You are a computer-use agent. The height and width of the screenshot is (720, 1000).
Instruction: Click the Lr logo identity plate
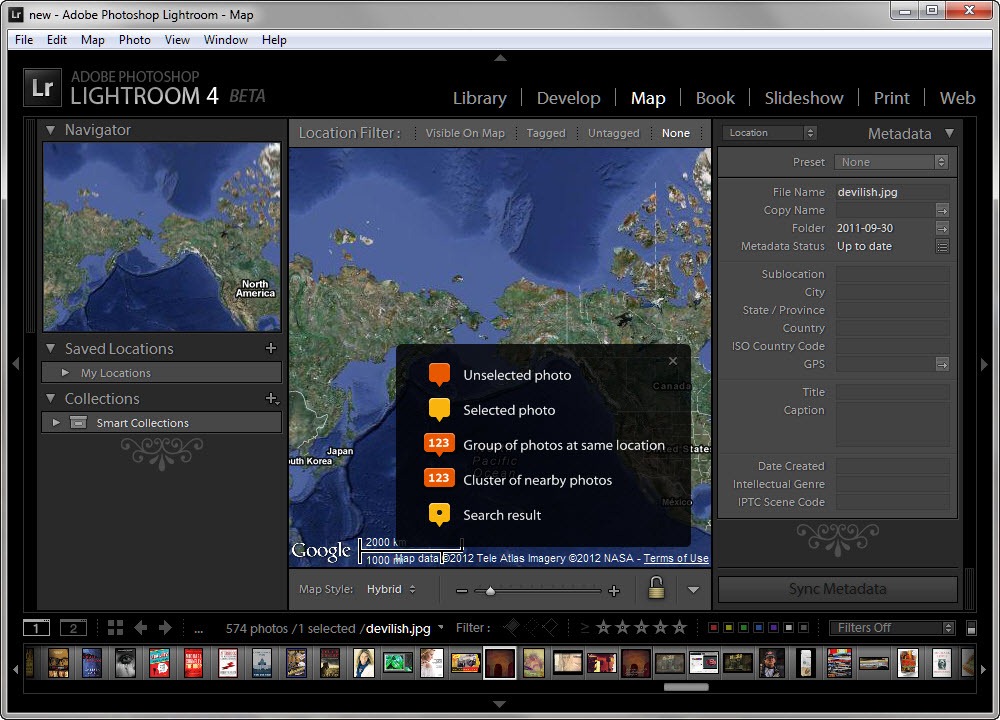(42, 87)
